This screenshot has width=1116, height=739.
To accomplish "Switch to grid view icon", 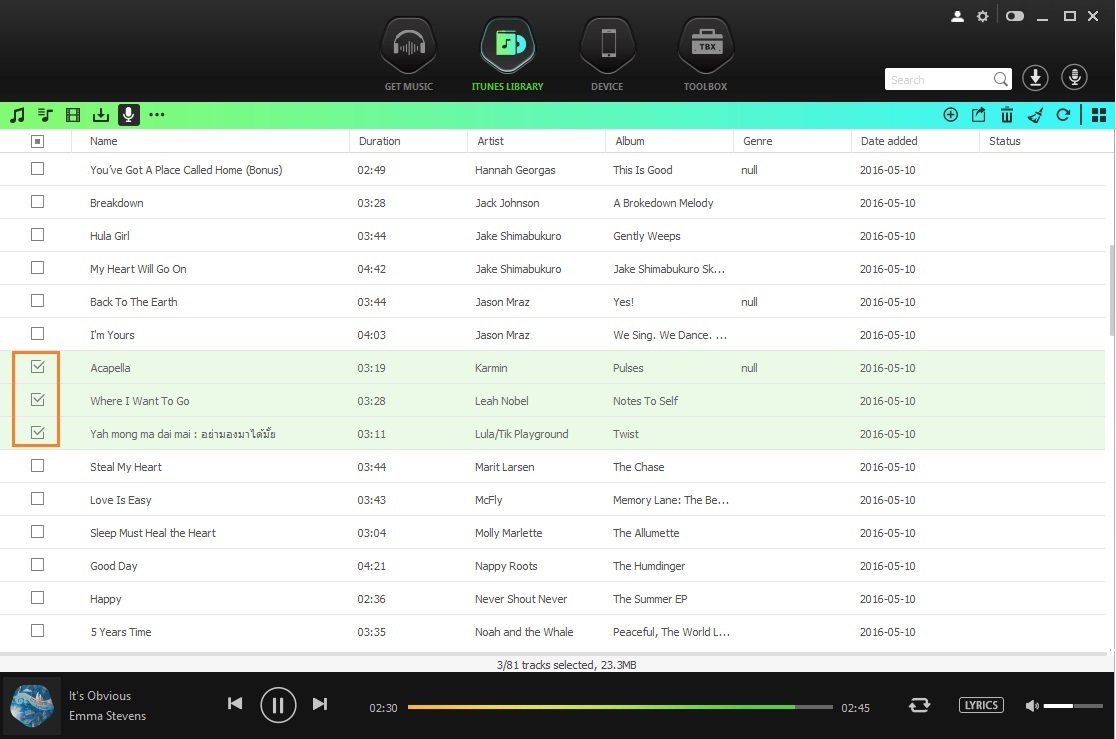I will point(1099,115).
